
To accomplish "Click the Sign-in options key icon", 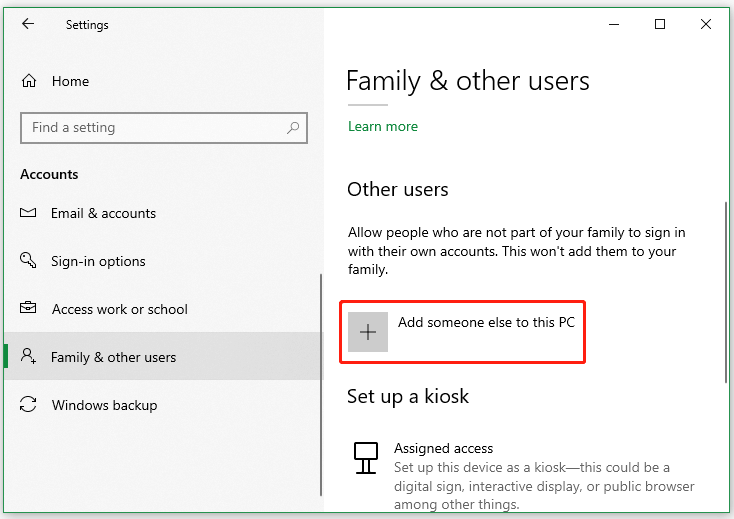I will tap(28, 260).
